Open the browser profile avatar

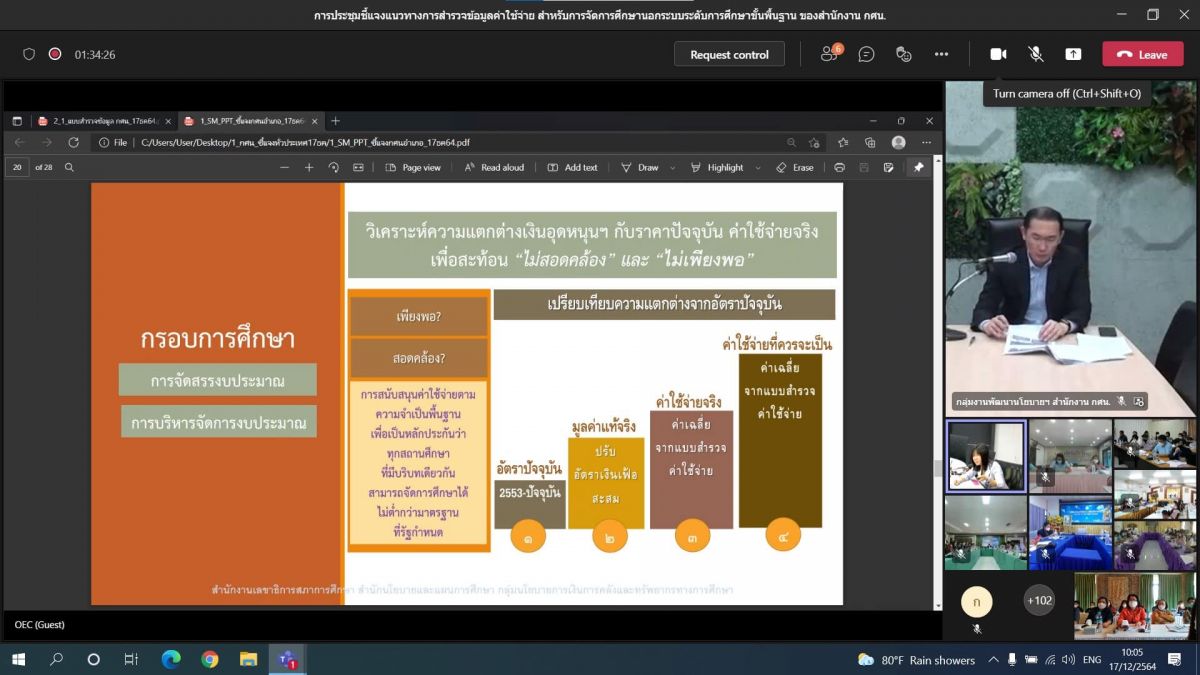[898, 142]
